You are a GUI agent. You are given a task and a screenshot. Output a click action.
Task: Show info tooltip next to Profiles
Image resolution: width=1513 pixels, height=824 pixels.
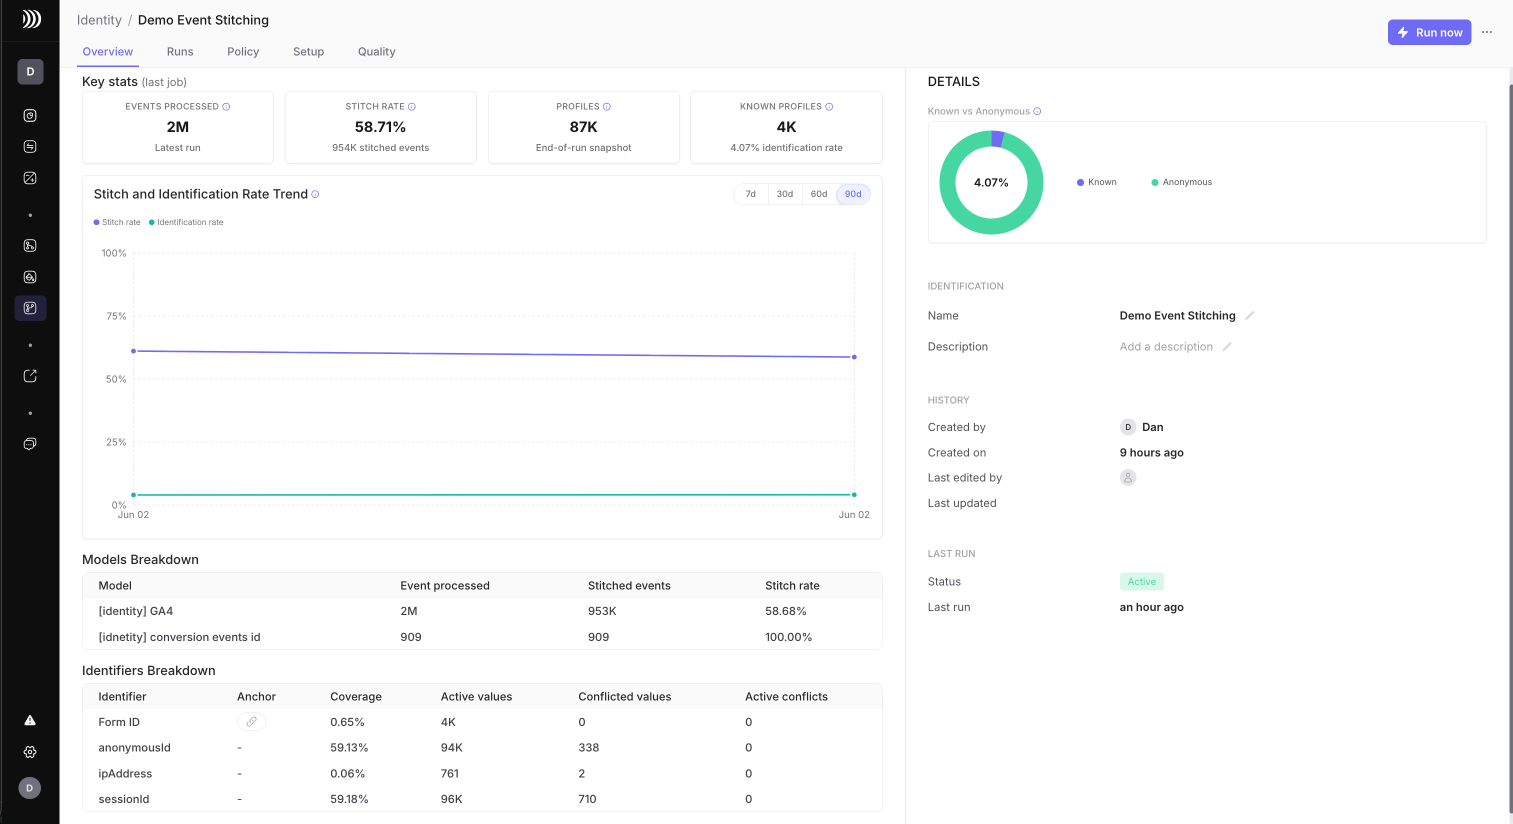[607, 107]
